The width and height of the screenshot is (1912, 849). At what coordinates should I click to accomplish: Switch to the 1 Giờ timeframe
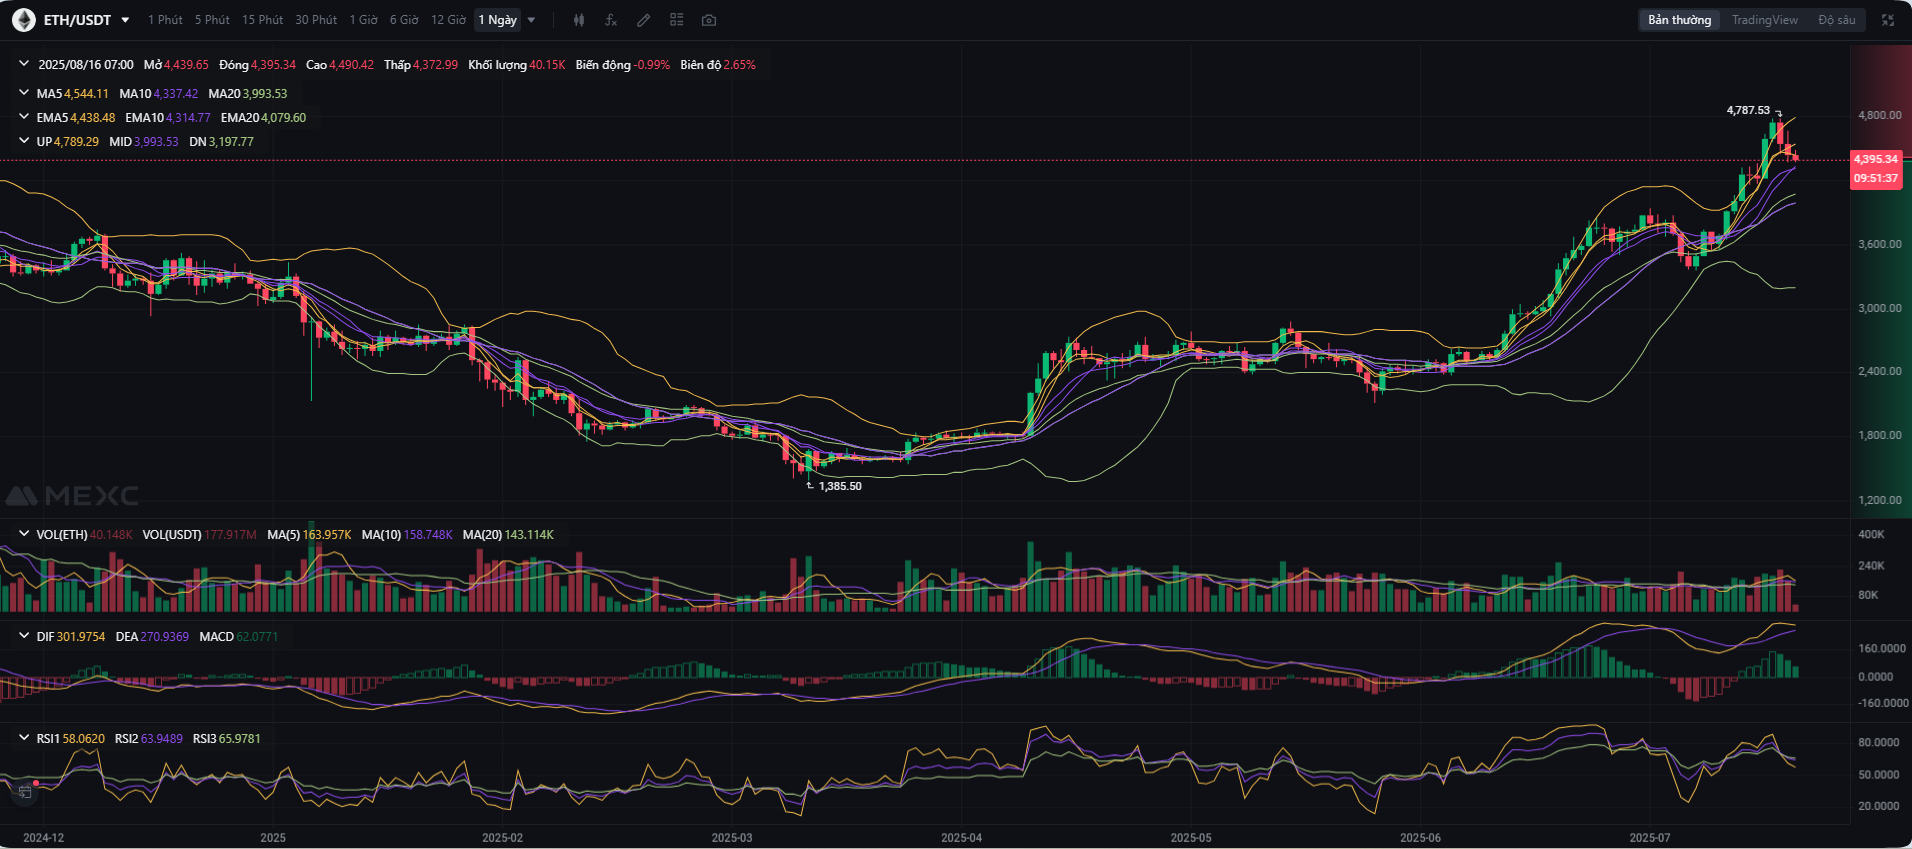click(x=363, y=20)
